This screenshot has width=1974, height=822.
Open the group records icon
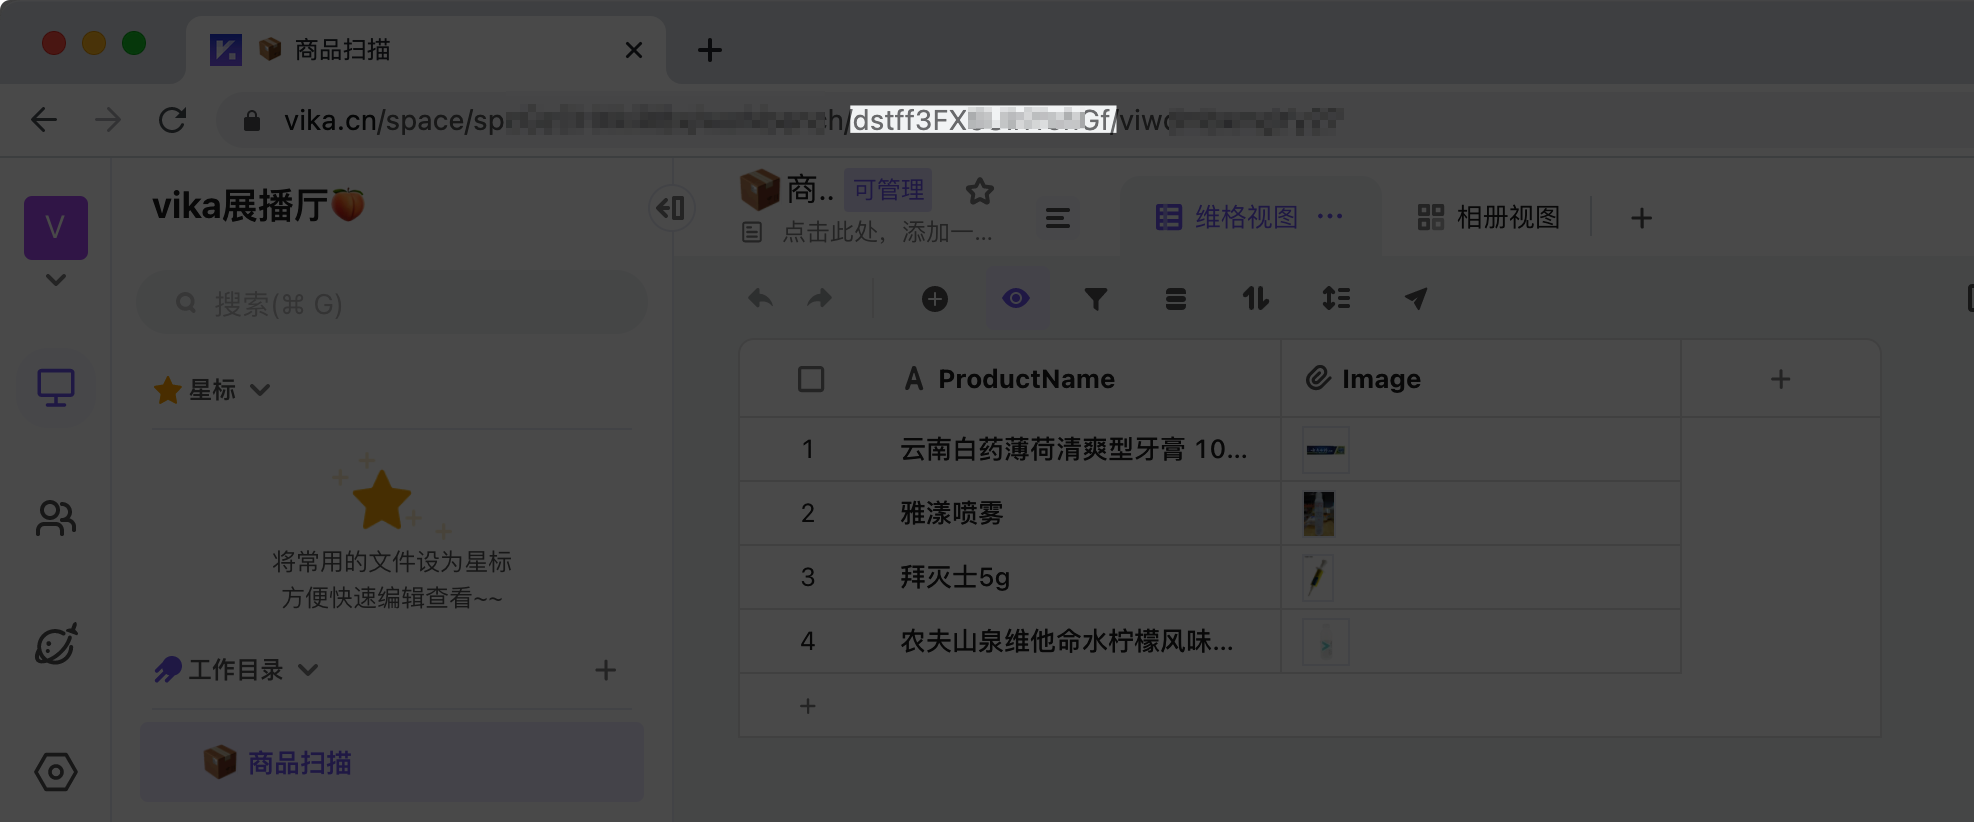tap(1176, 298)
